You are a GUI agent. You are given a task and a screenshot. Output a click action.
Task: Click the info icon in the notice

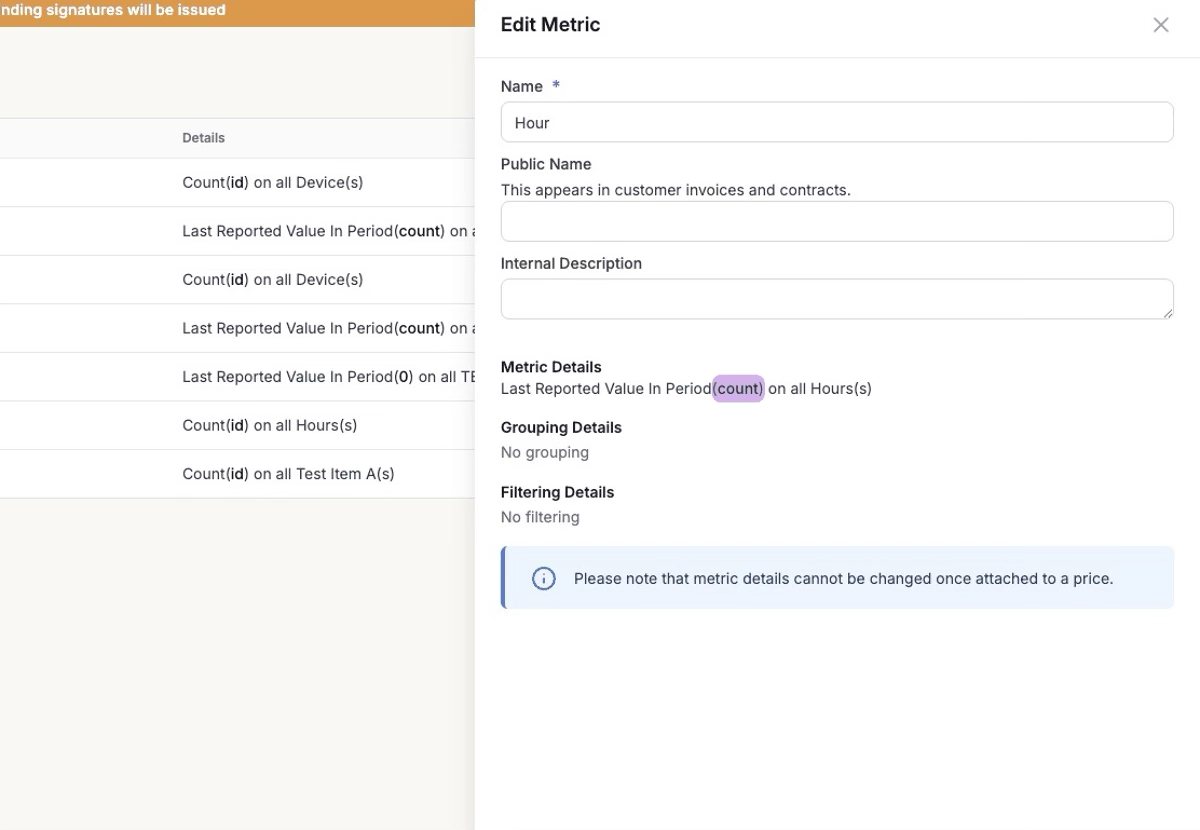(x=543, y=578)
